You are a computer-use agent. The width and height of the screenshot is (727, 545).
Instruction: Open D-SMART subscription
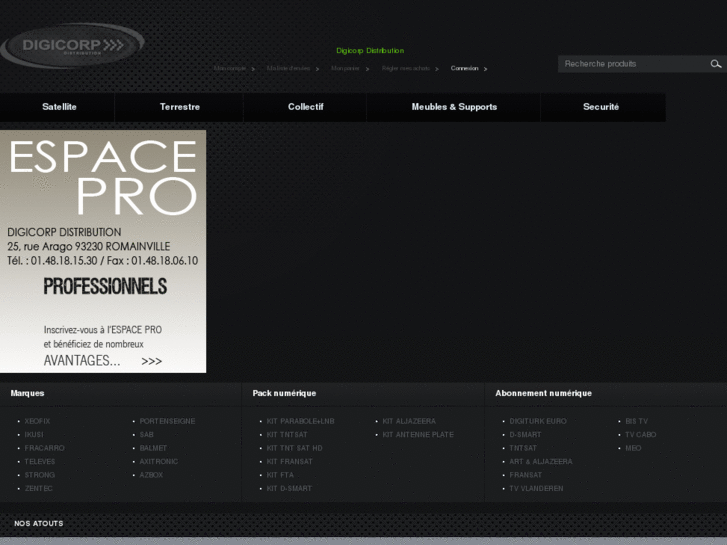point(525,435)
